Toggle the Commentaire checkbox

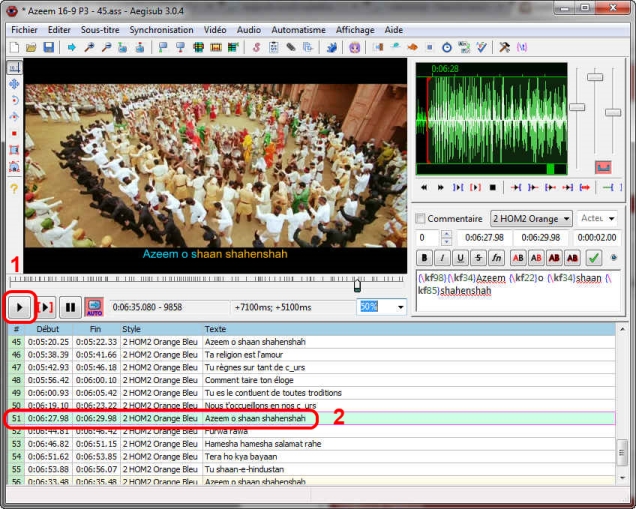coord(421,218)
